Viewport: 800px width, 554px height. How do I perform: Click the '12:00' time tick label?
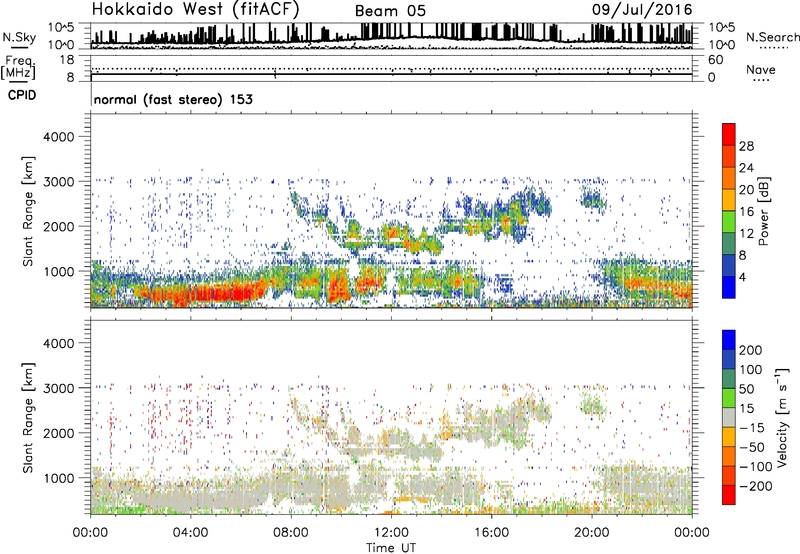pos(391,532)
